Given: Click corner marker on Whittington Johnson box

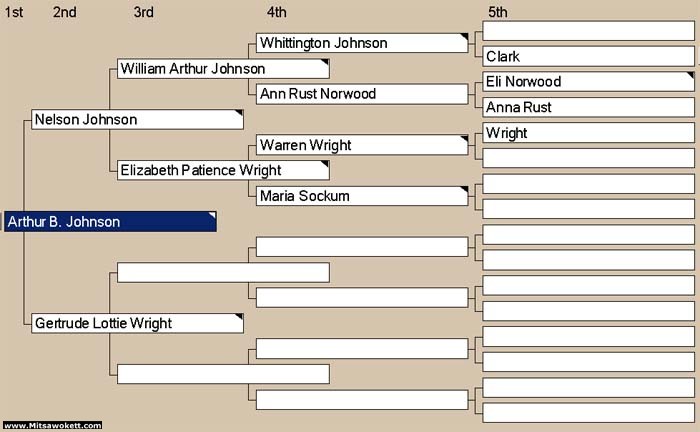Looking at the screenshot, I should pyautogui.click(x=464, y=36).
